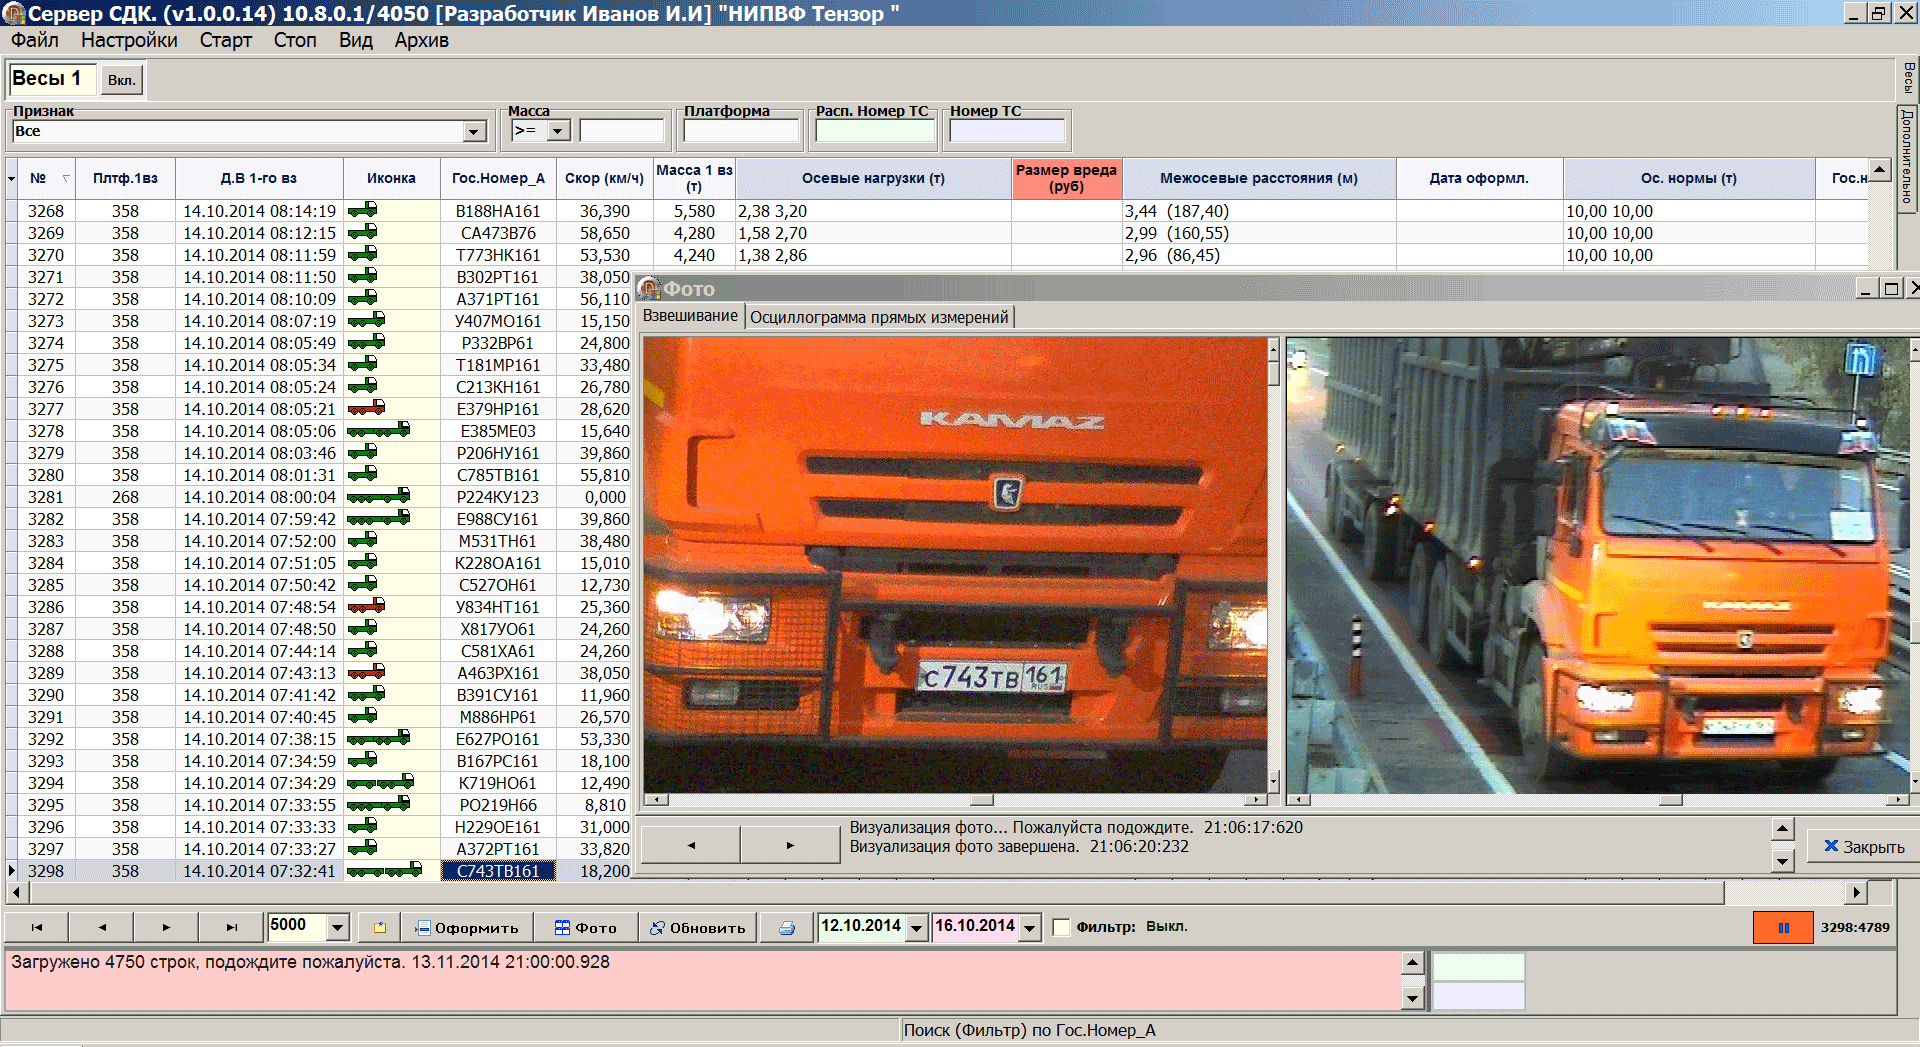Go to the last record
Viewport: 1920px width, 1047px height.
[x=231, y=927]
